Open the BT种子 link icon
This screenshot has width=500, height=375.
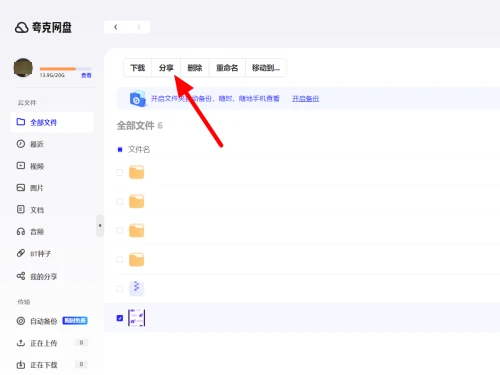[21, 253]
